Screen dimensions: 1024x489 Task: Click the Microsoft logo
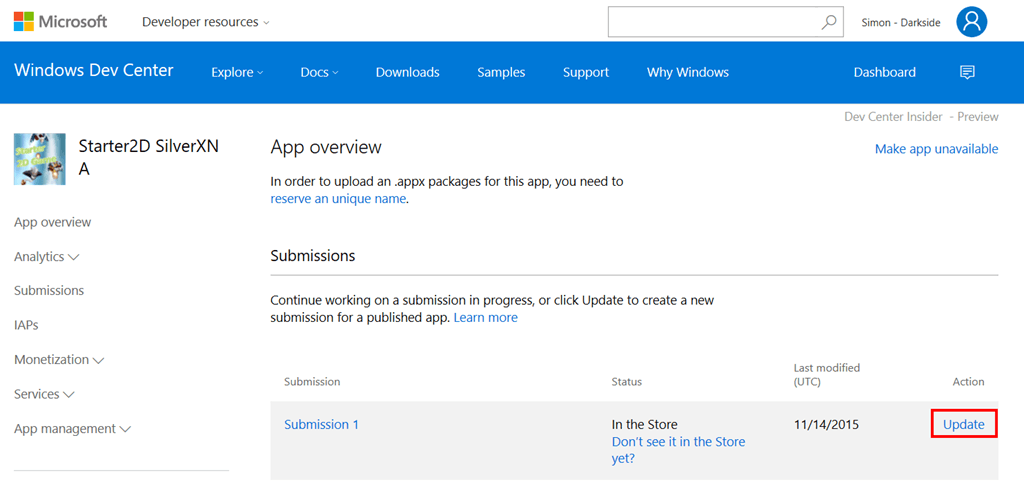(60, 21)
